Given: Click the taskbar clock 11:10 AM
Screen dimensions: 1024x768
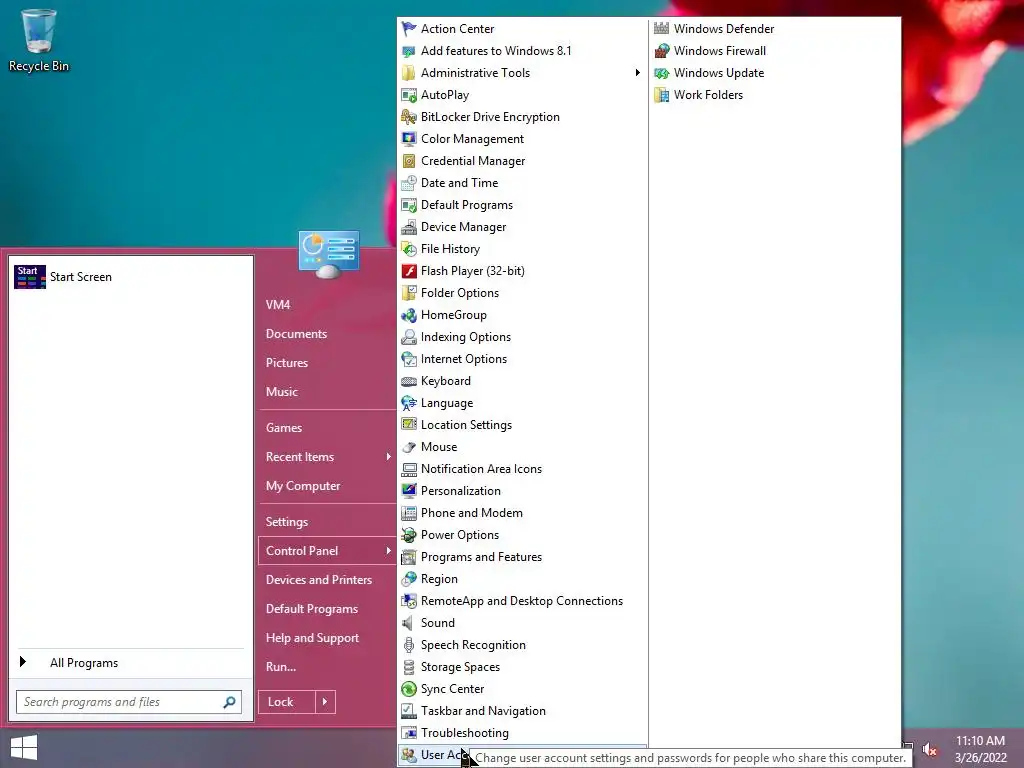Looking at the screenshot, I should click(x=980, y=741).
